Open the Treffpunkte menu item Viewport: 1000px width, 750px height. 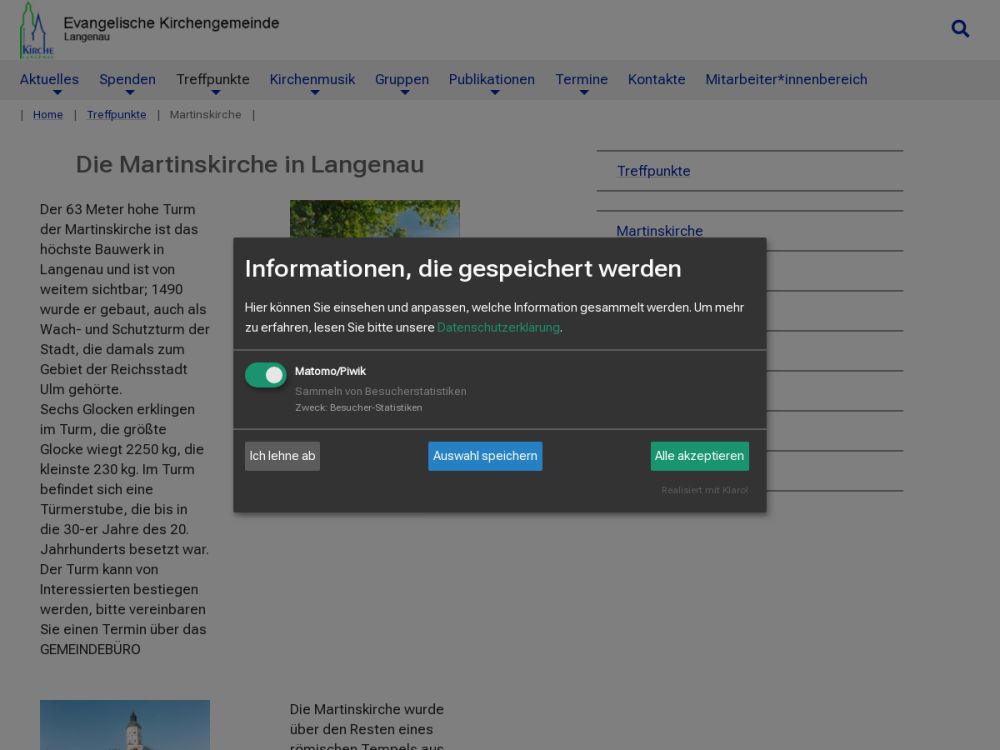pos(213,79)
